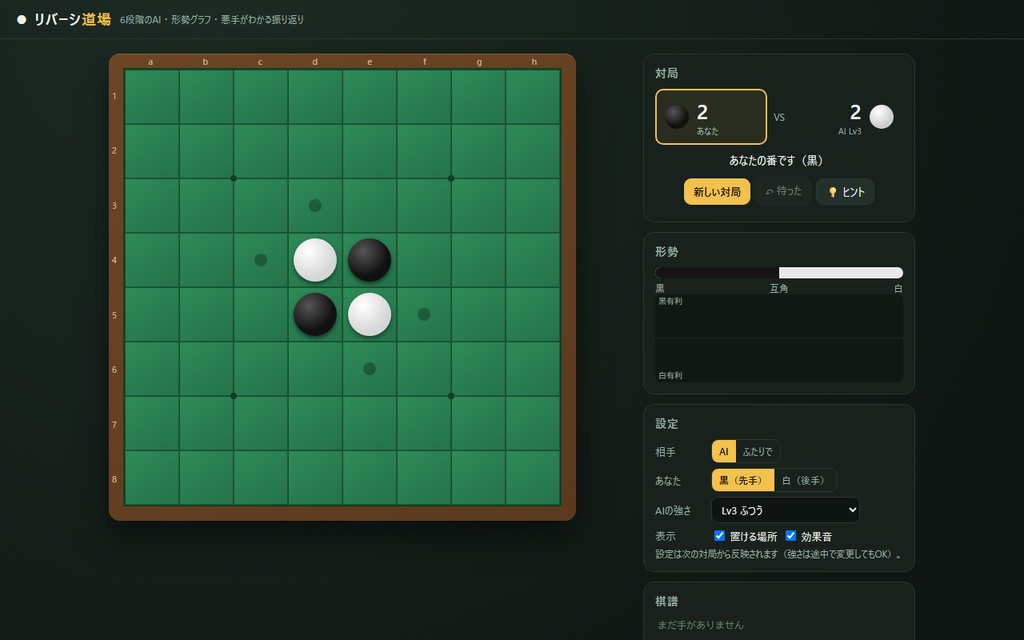Image resolution: width=1024 pixels, height=640 pixels.
Task: Switch opponent to ふたりで mode
Action: point(758,451)
